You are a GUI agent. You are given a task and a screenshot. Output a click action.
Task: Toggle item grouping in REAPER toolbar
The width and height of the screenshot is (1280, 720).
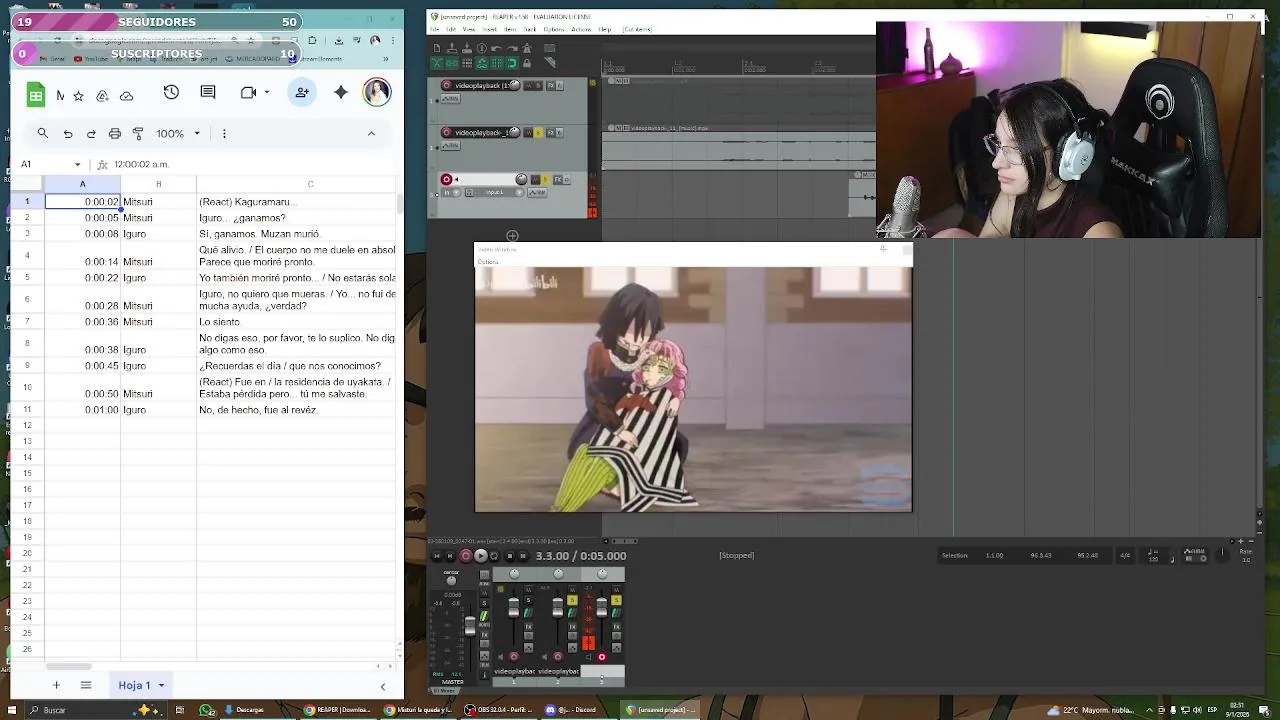point(452,63)
